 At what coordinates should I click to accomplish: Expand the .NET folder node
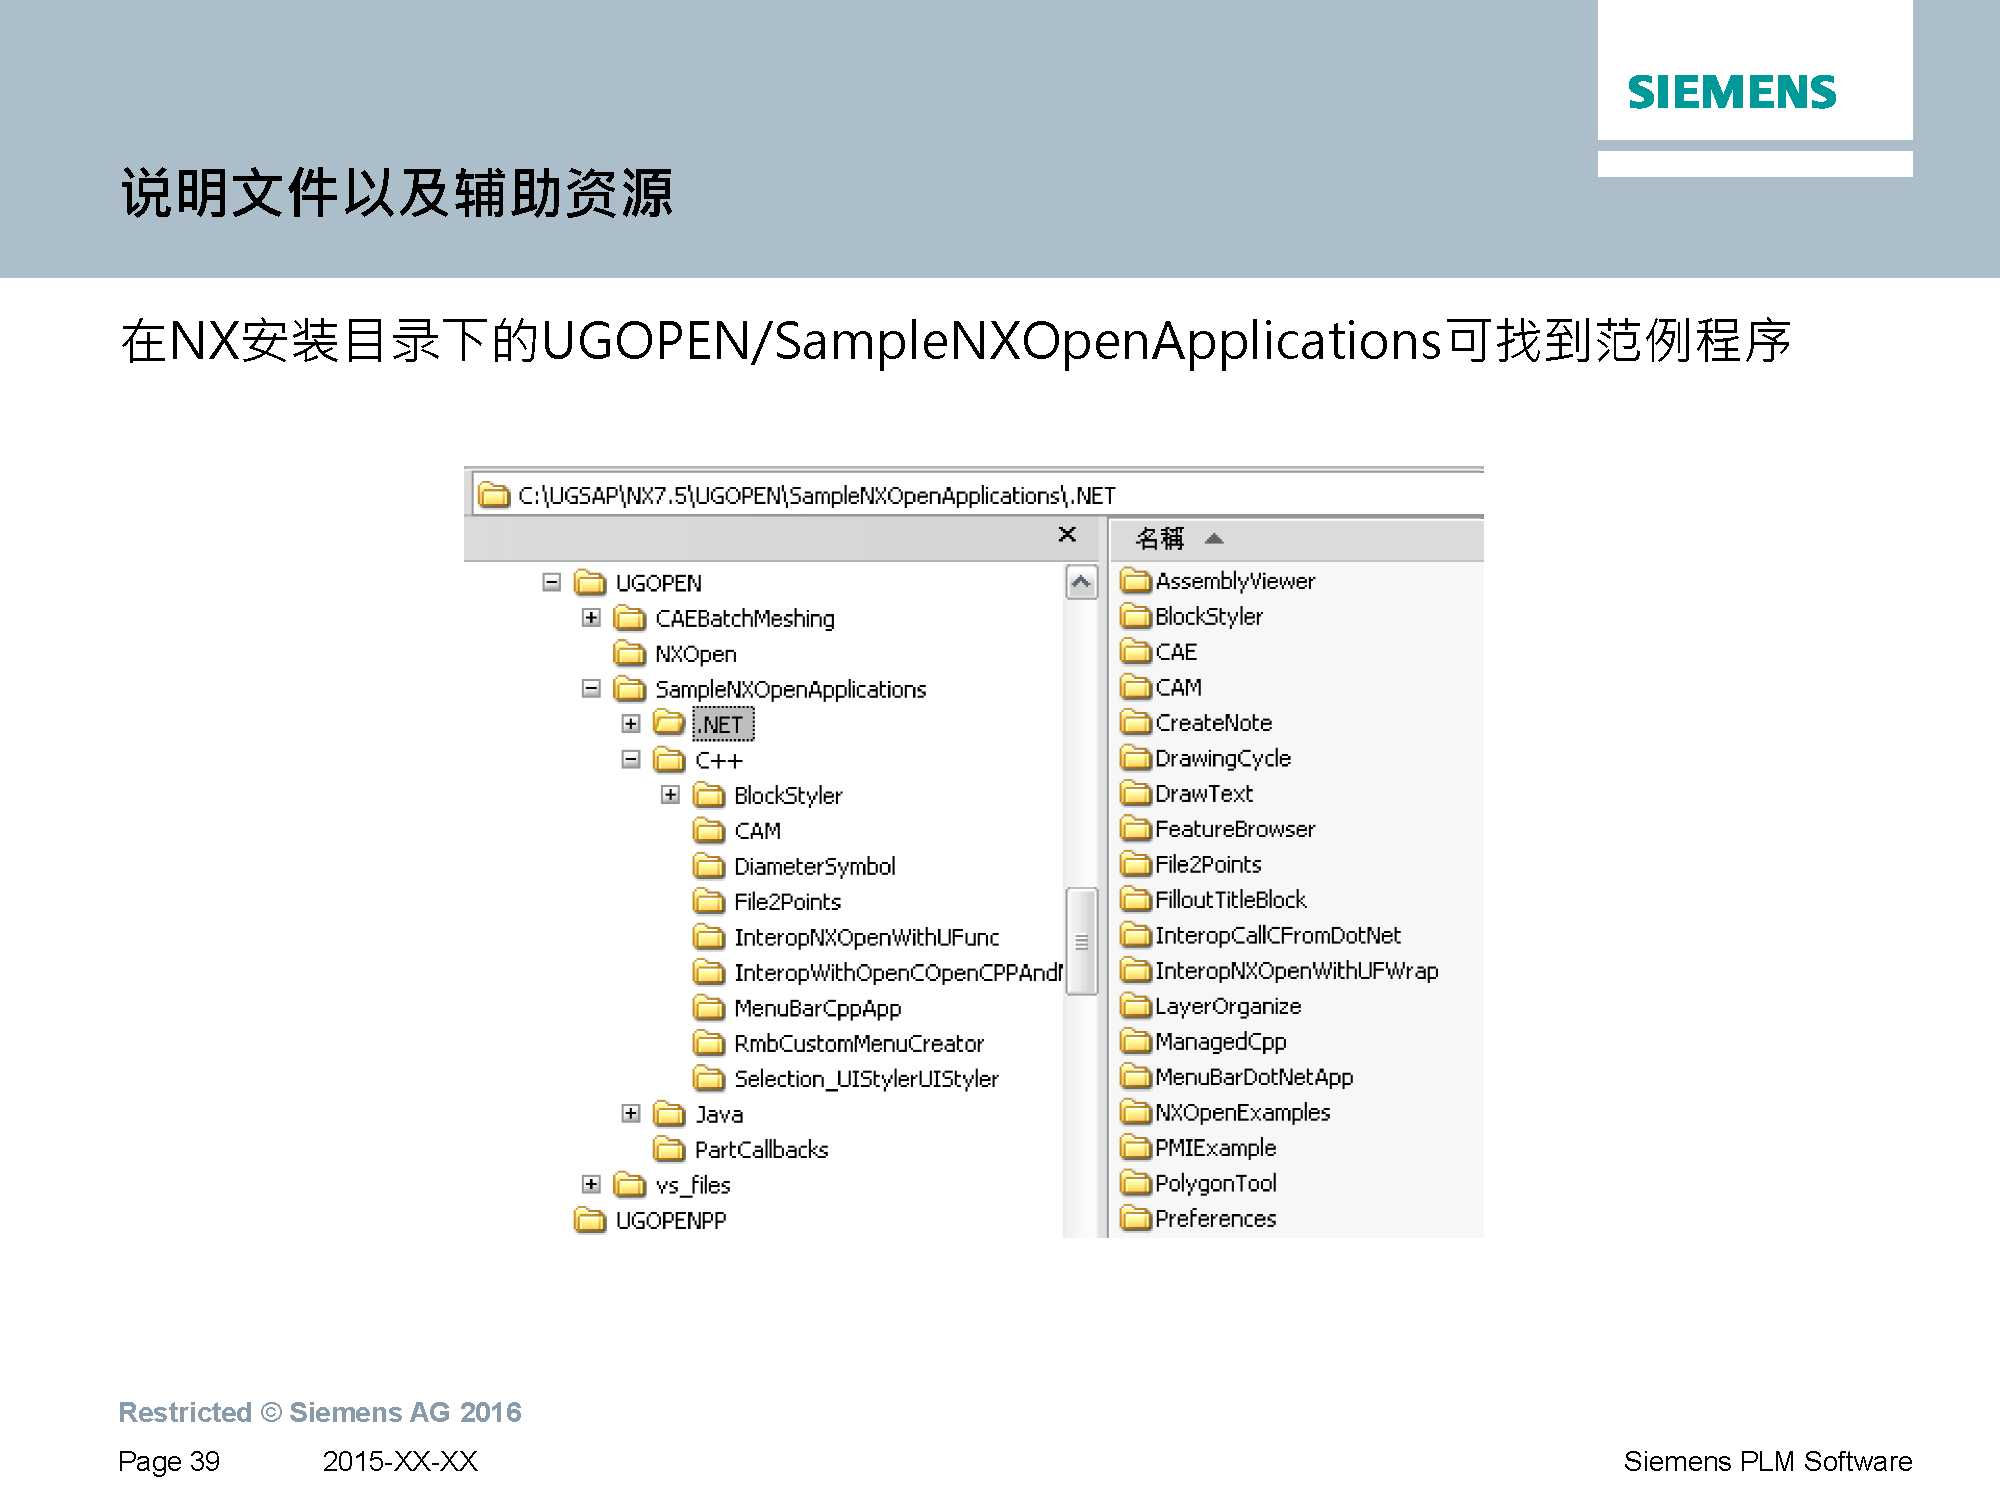(631, 724)
